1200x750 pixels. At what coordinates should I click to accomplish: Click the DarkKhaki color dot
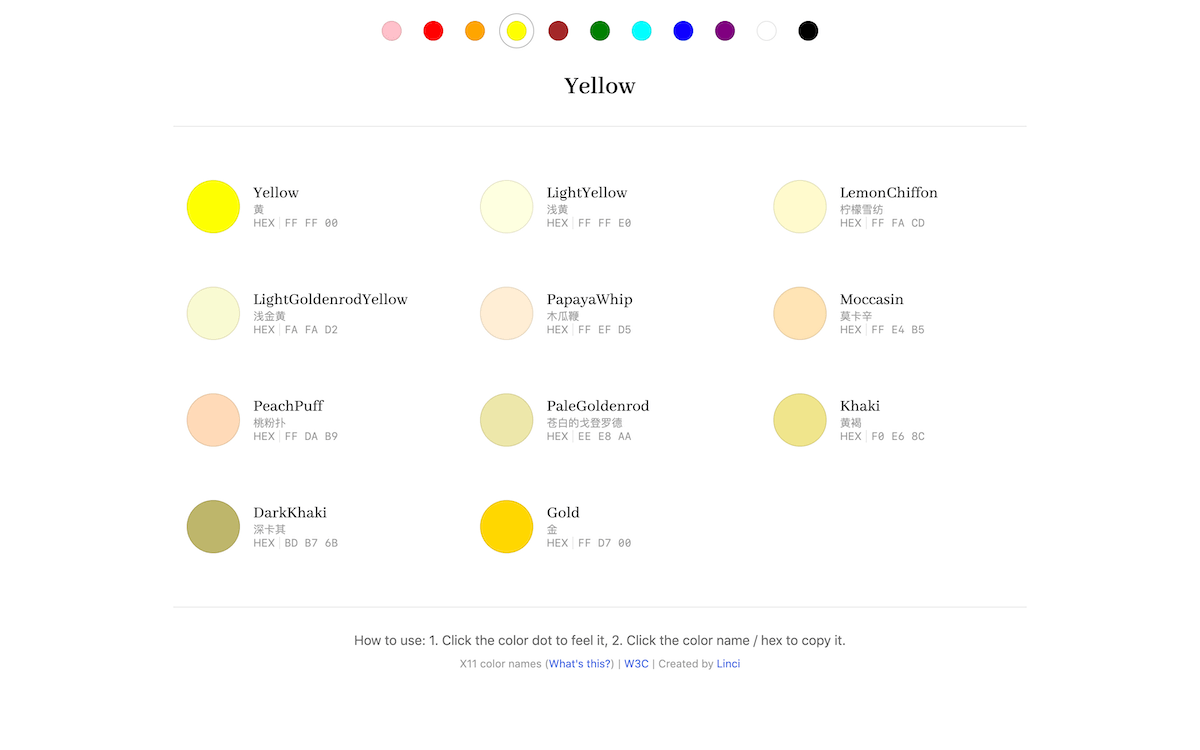tap(213, 526)
